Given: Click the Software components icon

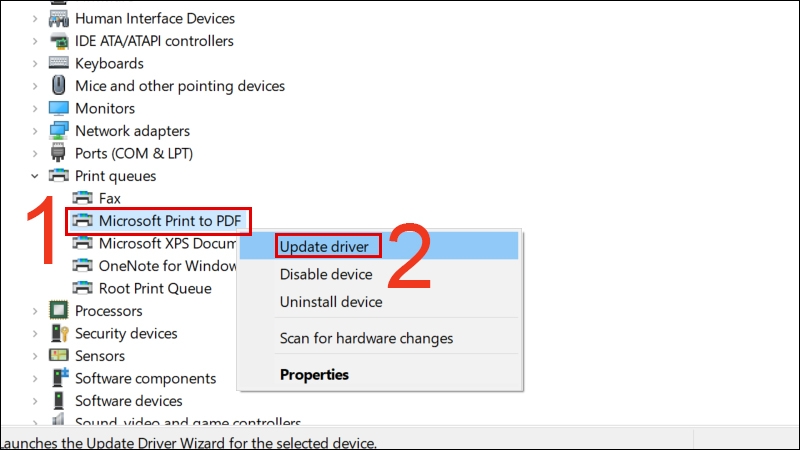Looking at the screenshot, I should (59, 378).
